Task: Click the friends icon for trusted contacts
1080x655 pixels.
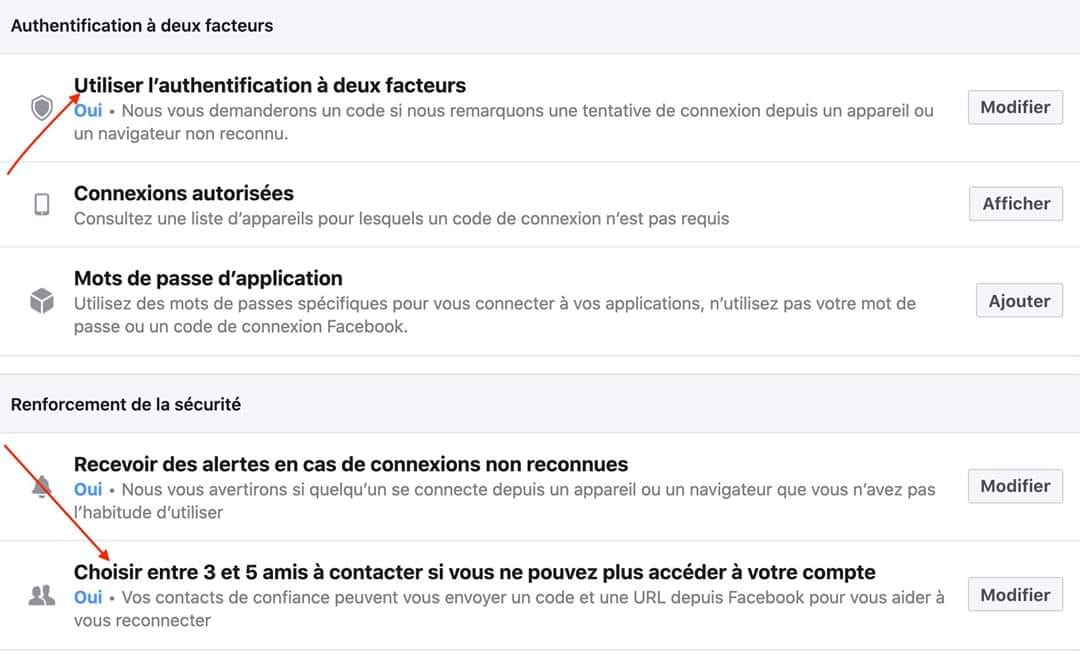Action: pyautogui.click(x=42, y=595)
